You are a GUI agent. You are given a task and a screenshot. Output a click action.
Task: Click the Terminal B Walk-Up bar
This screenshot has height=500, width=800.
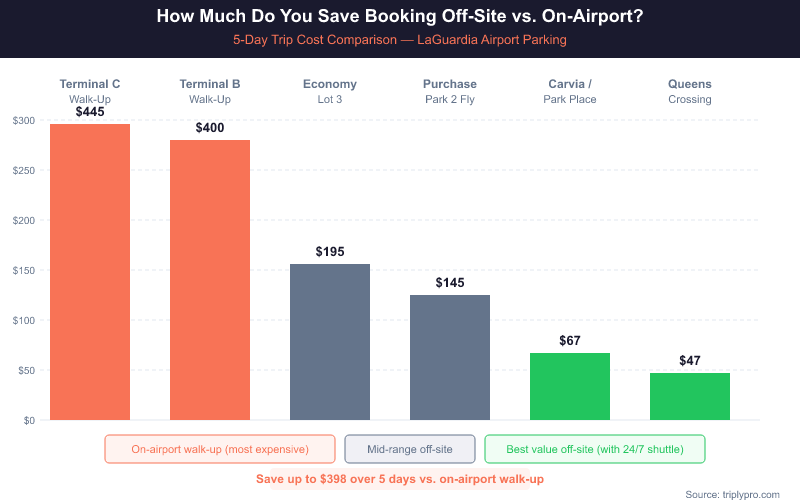[x=210, y=279]
